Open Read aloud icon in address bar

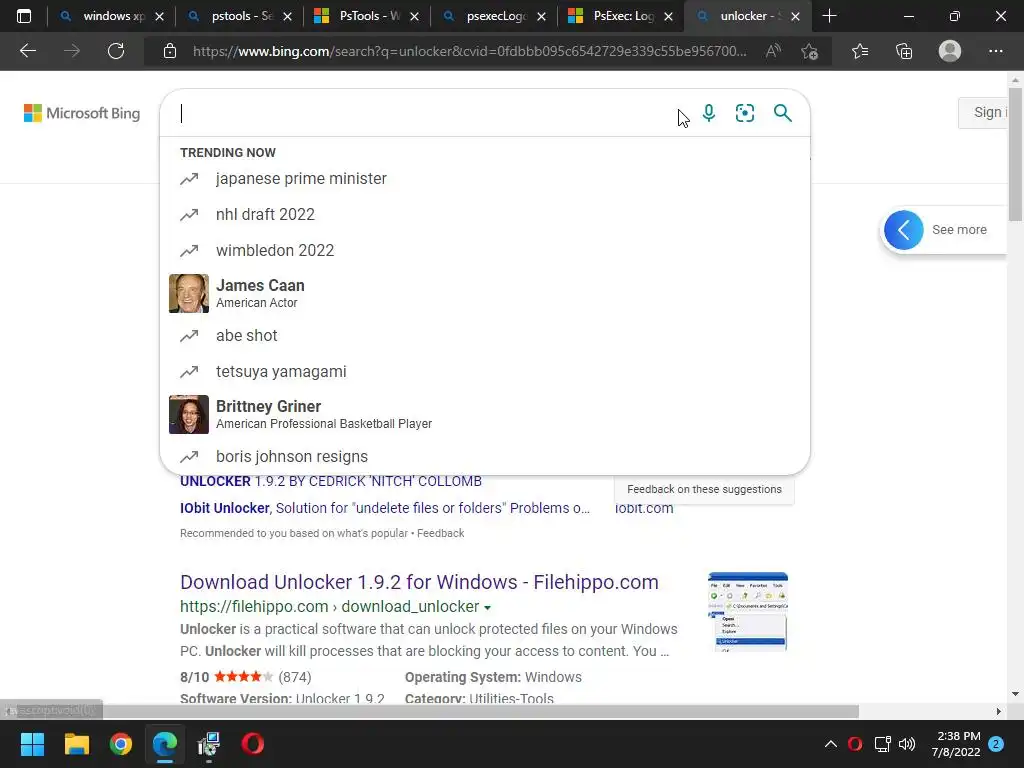[x=773, y=51]
